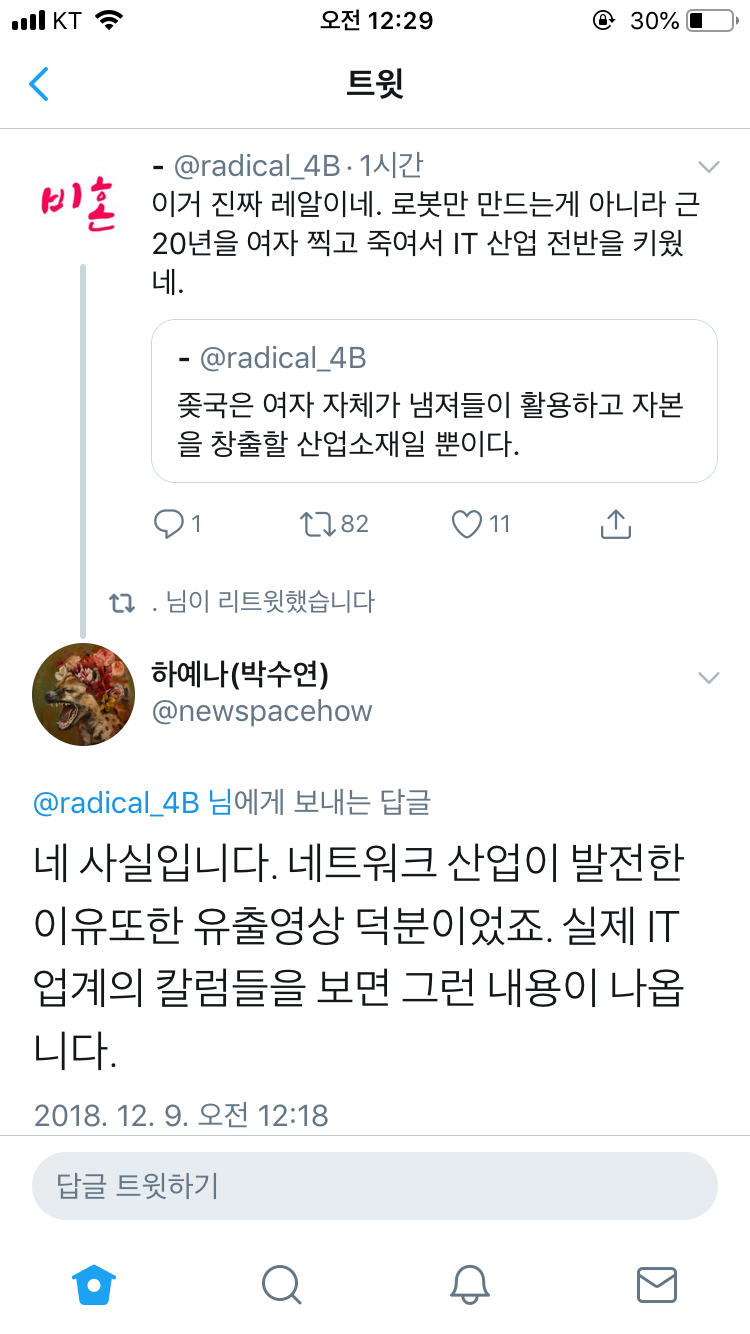Open the @newspacehow profile handle
This screenshot has height=1334, width=750.
click(x=262, y=711)
